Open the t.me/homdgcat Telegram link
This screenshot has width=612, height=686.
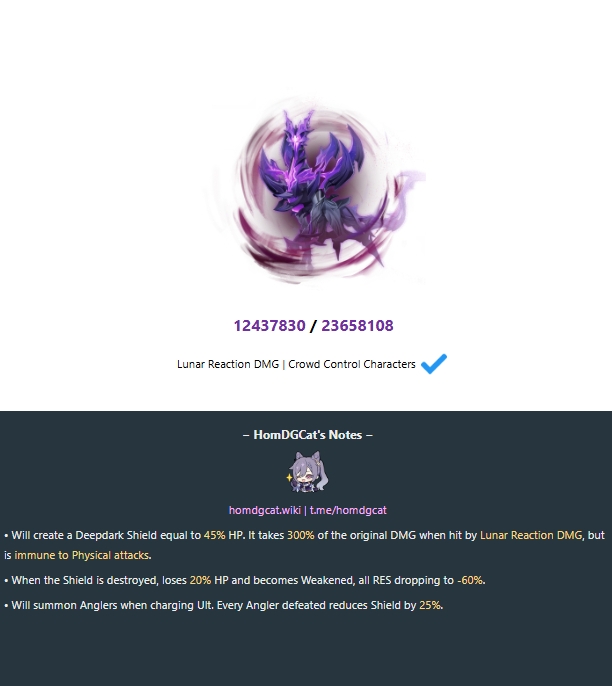pos(348,510)
